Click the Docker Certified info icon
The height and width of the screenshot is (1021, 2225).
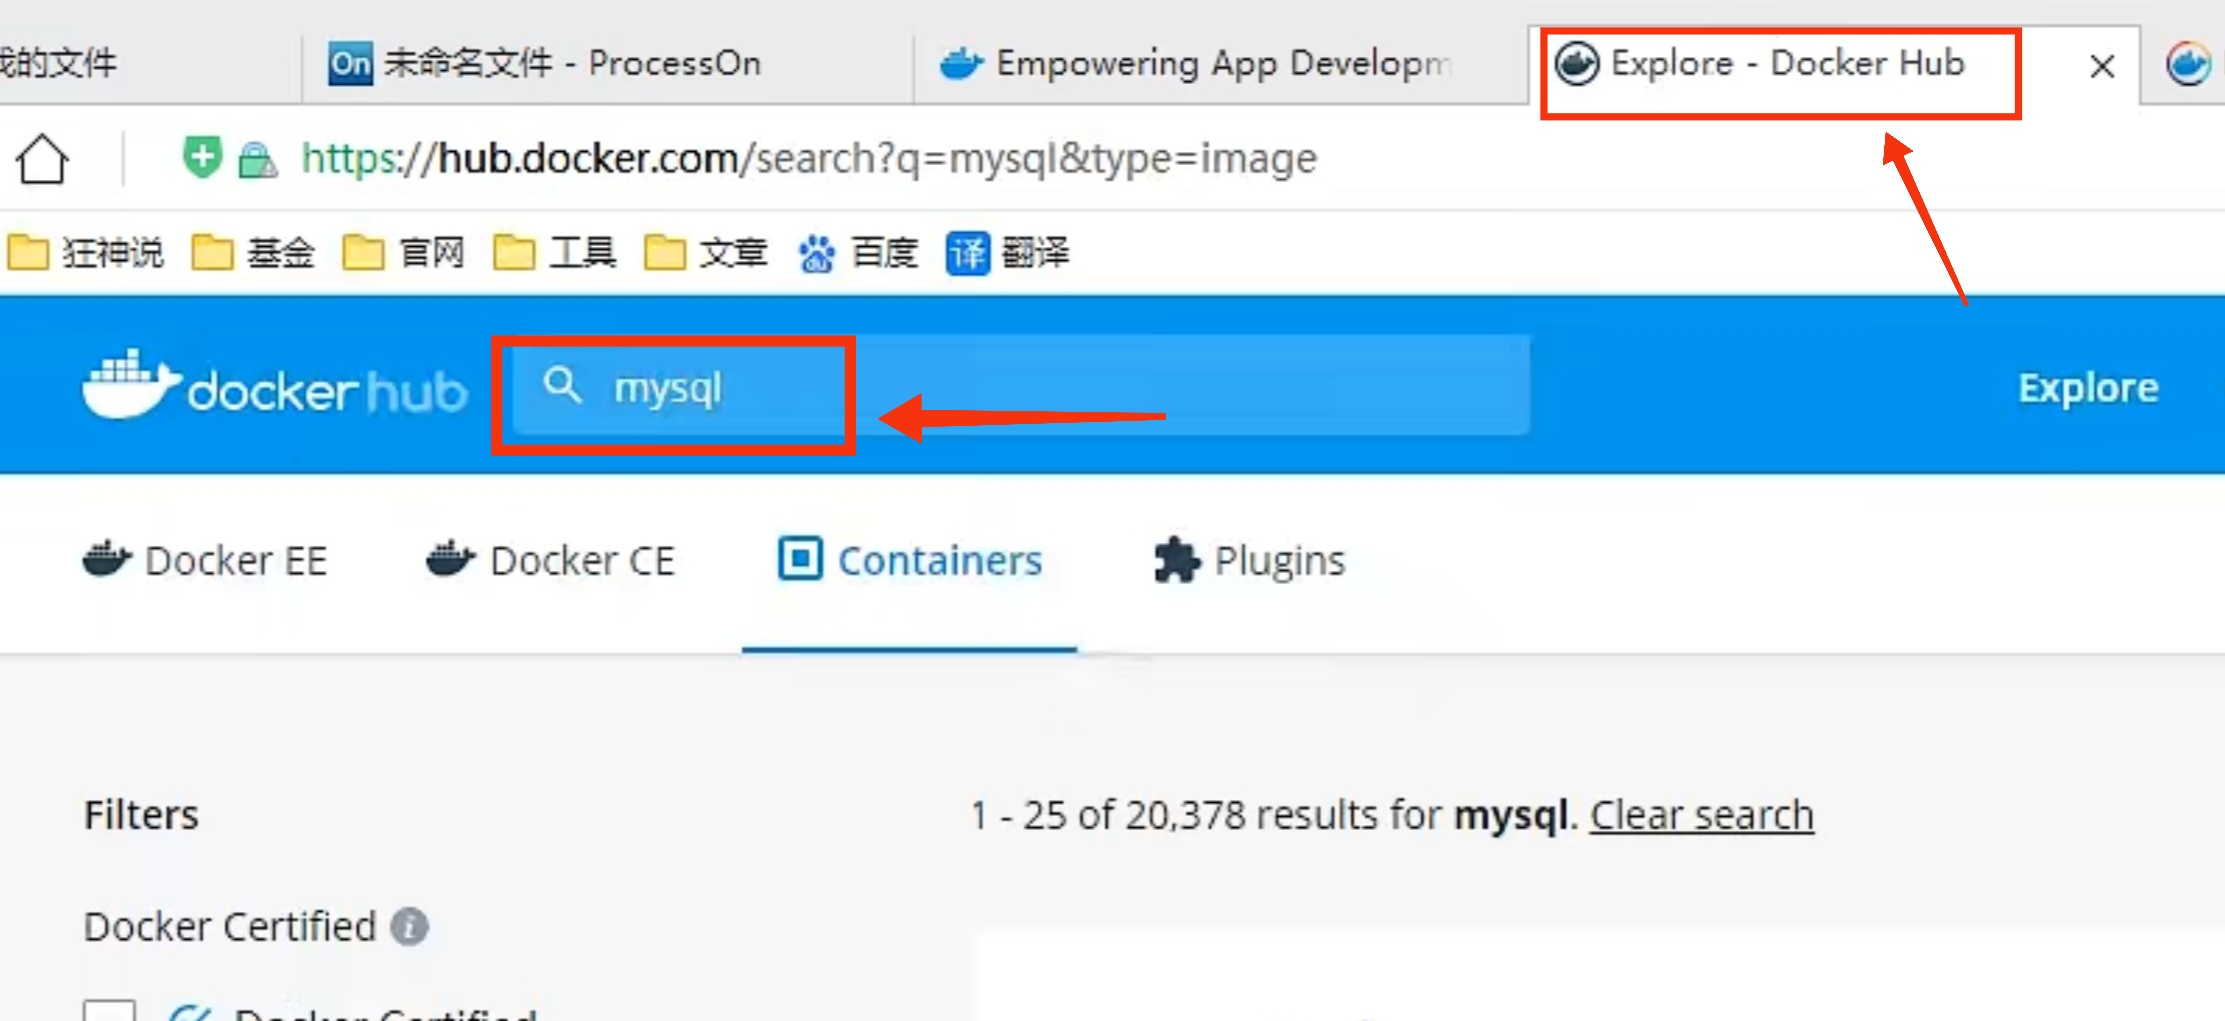pos(409,926)
